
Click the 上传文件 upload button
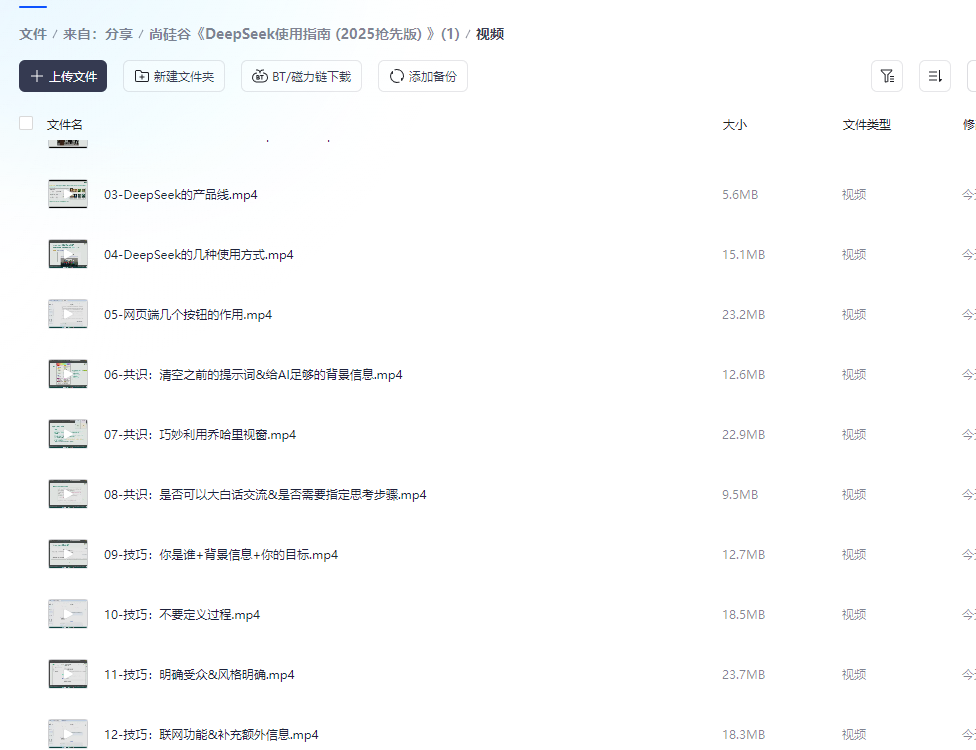(x=63, y=76)
